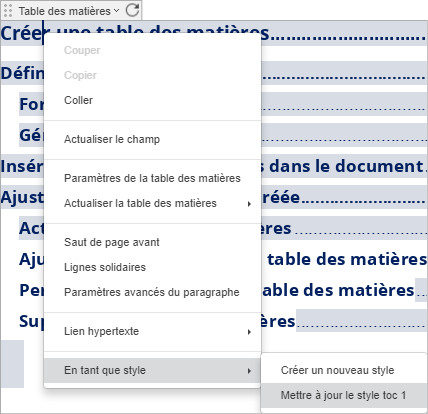The image size is (428, 414).
Task: Toggle Saut de page avant
Action: 152,242
